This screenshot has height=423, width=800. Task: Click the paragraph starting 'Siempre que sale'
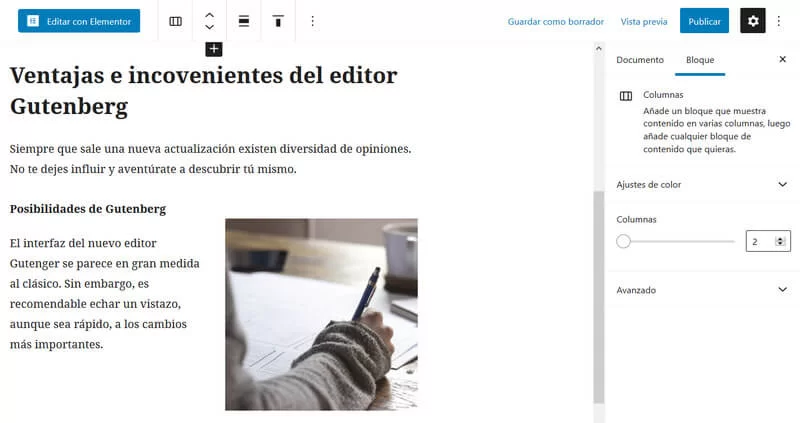click(x=210, y=159)
